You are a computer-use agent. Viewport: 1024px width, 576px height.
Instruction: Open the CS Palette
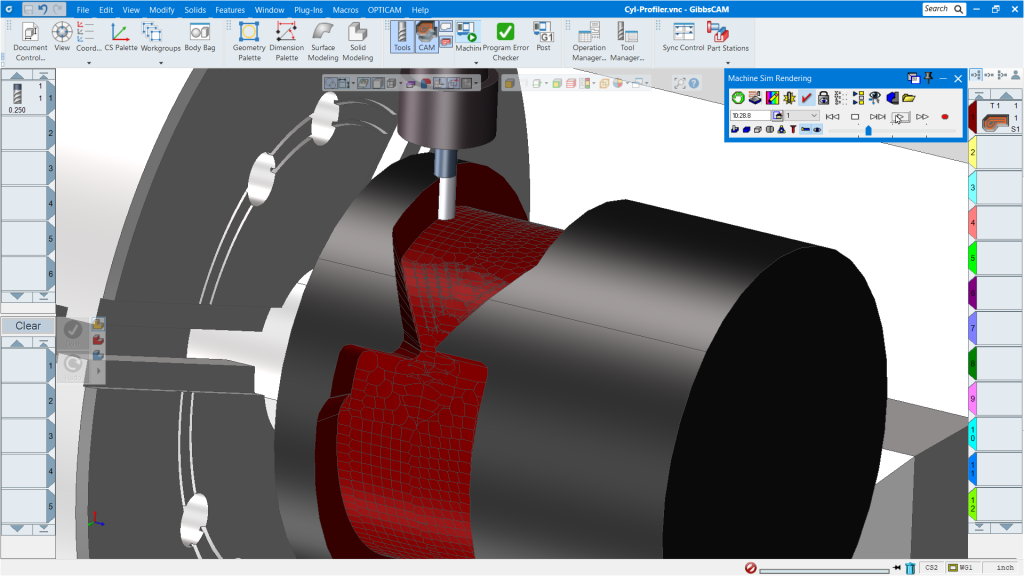tap(120, 40)
